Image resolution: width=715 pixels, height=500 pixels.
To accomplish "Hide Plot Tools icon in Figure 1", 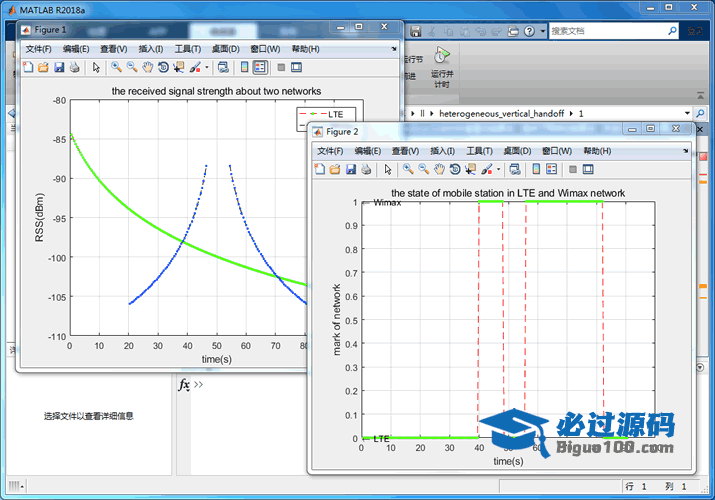I will tap(281, 67).
